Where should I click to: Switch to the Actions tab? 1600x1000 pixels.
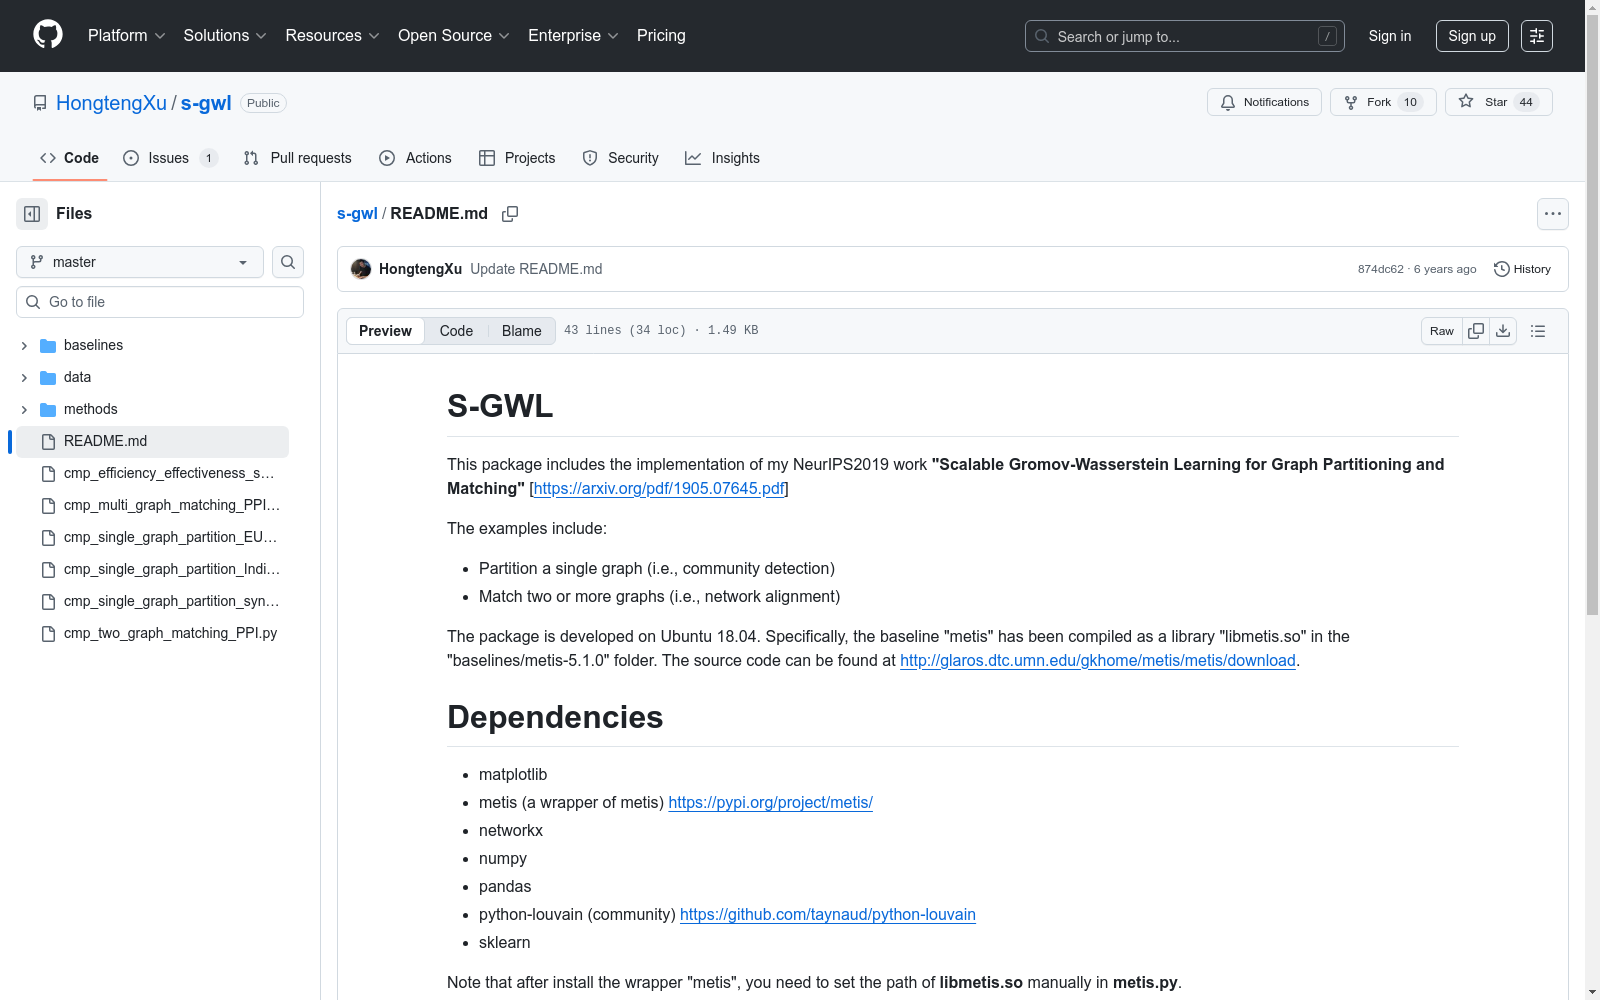click(x=415, y=158)
